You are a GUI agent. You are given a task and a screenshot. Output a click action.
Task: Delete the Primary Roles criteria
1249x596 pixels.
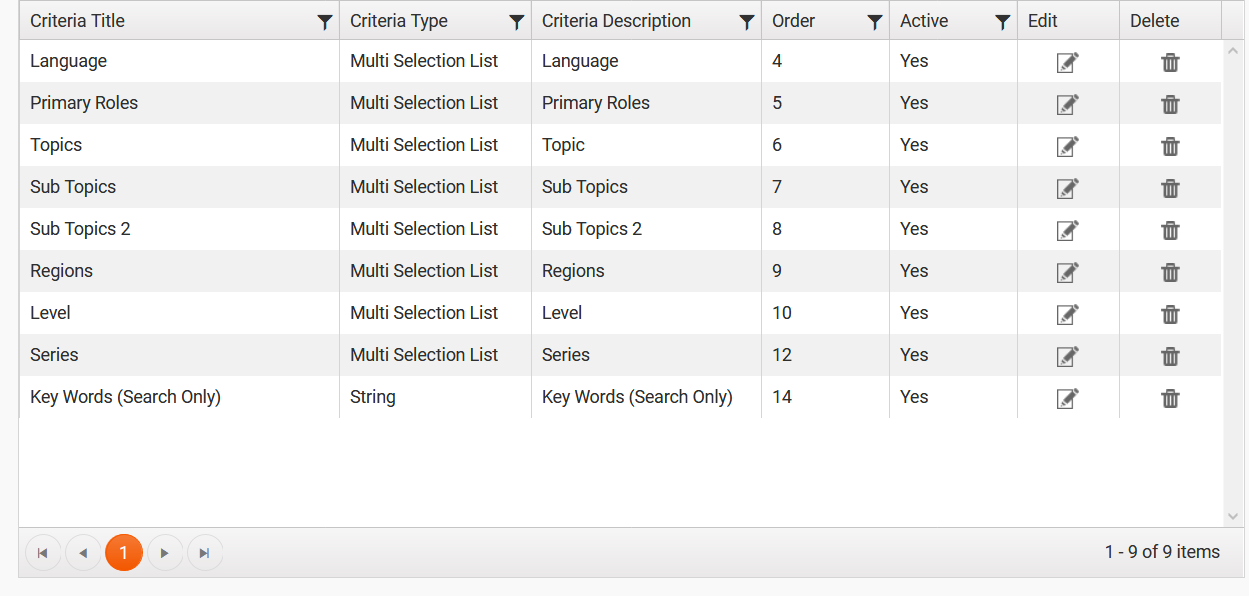click(1170, 105)
